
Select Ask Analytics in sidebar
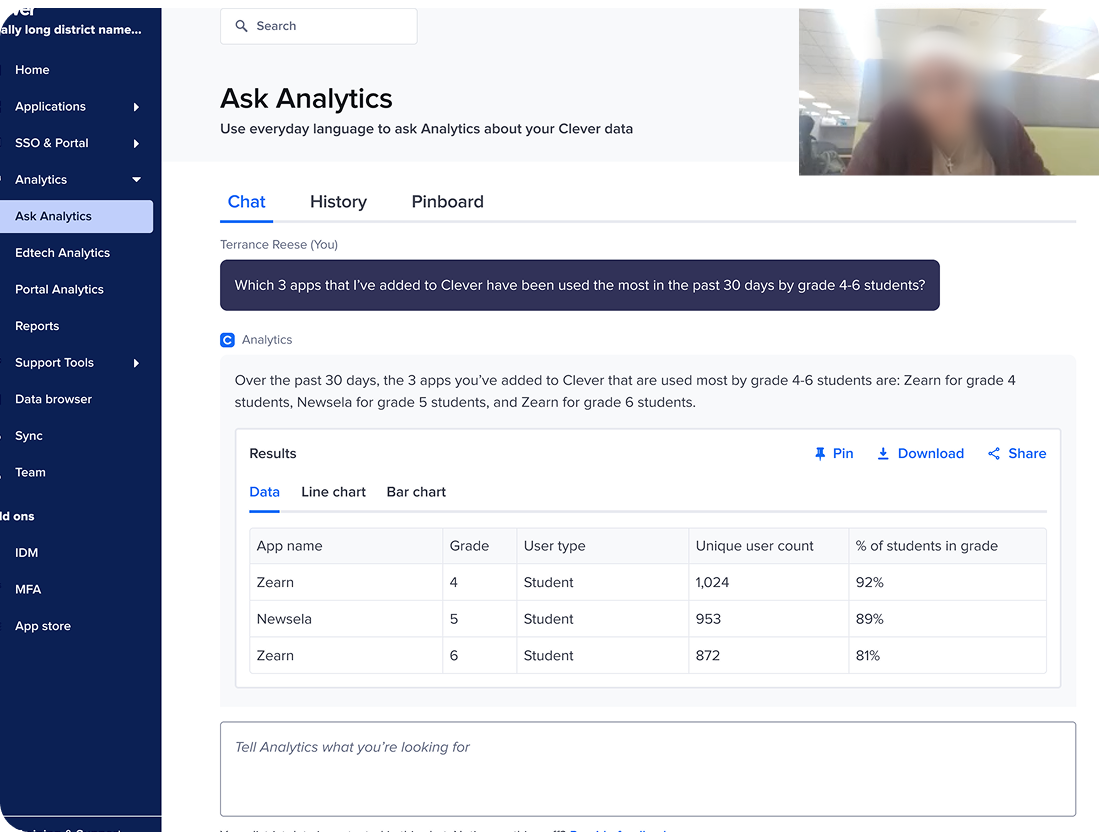[76, 217]
